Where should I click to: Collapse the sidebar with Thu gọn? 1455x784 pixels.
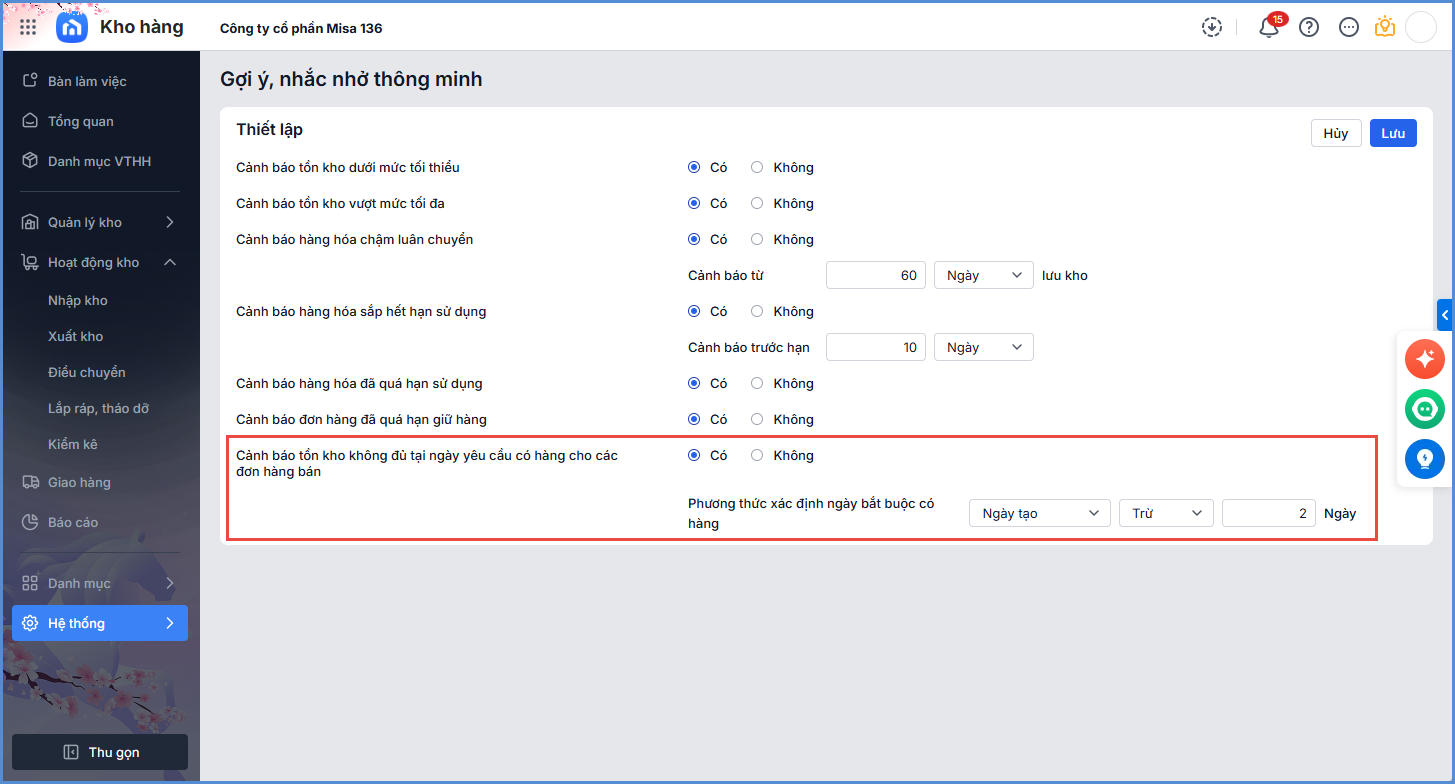[100, 752]
